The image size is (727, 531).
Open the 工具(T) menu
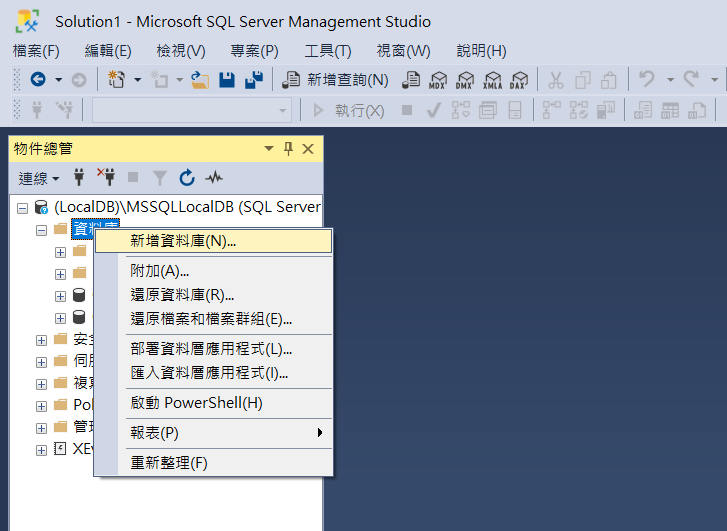328,51
